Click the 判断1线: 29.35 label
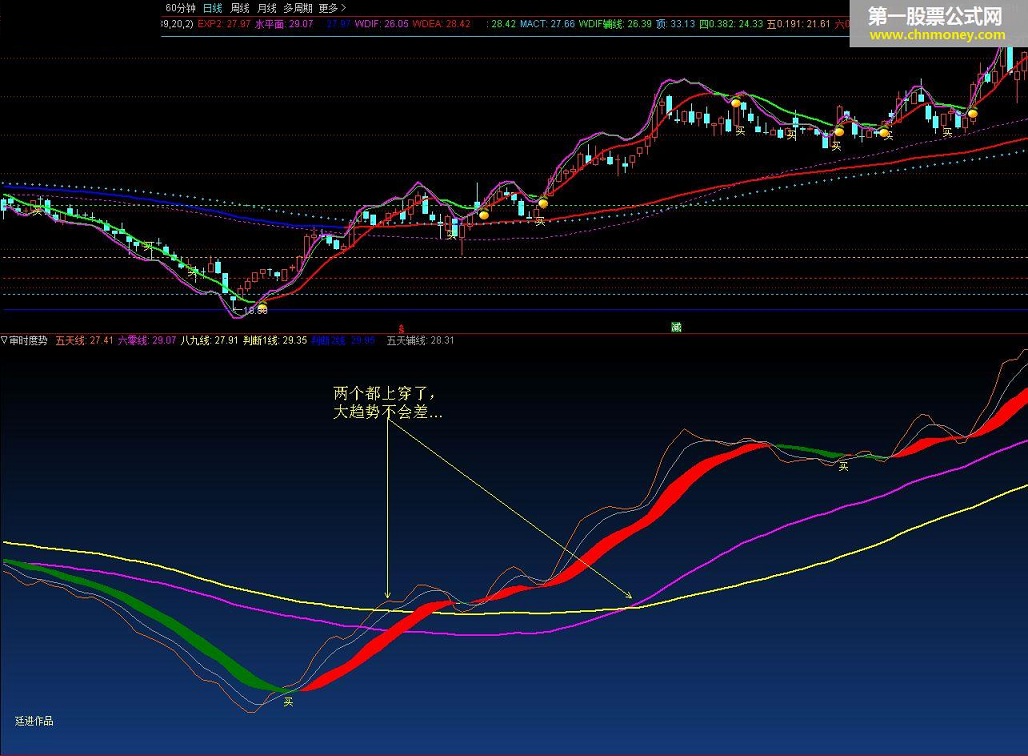The image size is (1028, 756). (x=275, y=340)
